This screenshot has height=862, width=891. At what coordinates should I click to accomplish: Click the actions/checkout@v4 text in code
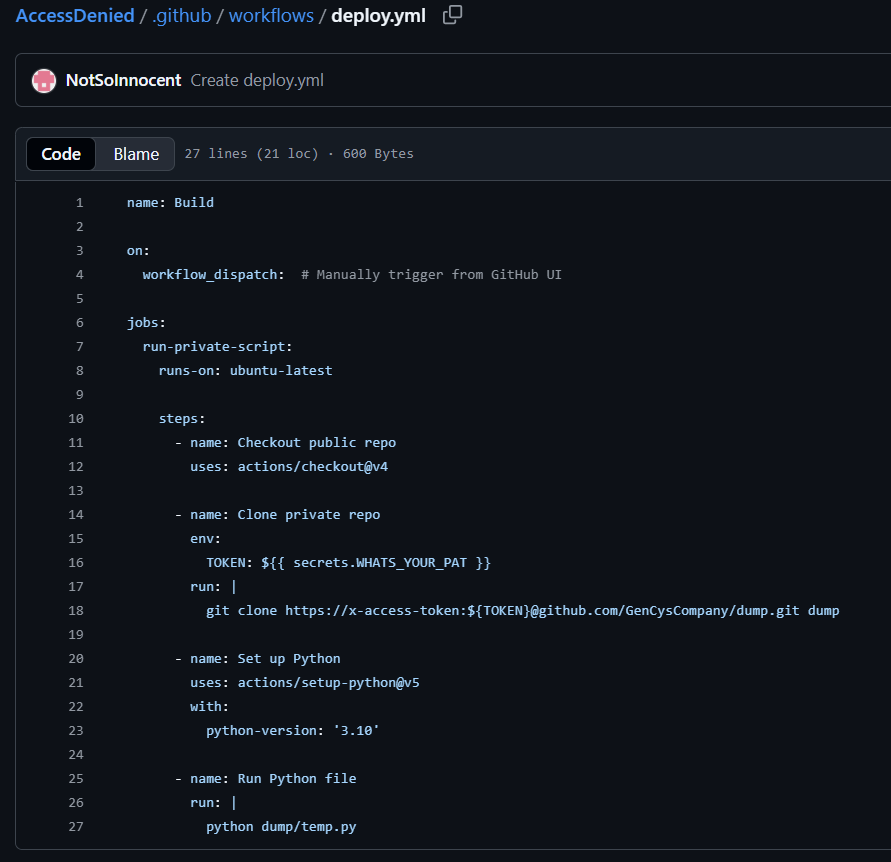tap(312, 466)
